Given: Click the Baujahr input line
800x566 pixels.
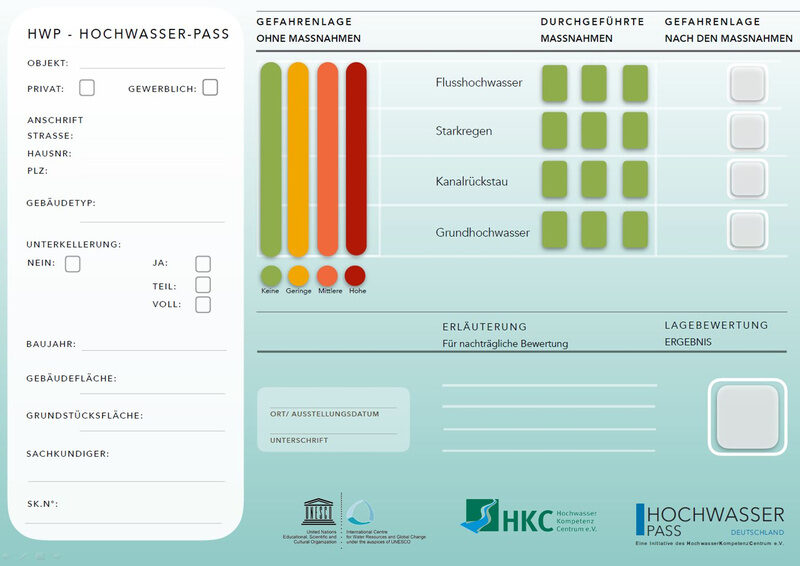Looking at the screenshot, I should point(153,345).
